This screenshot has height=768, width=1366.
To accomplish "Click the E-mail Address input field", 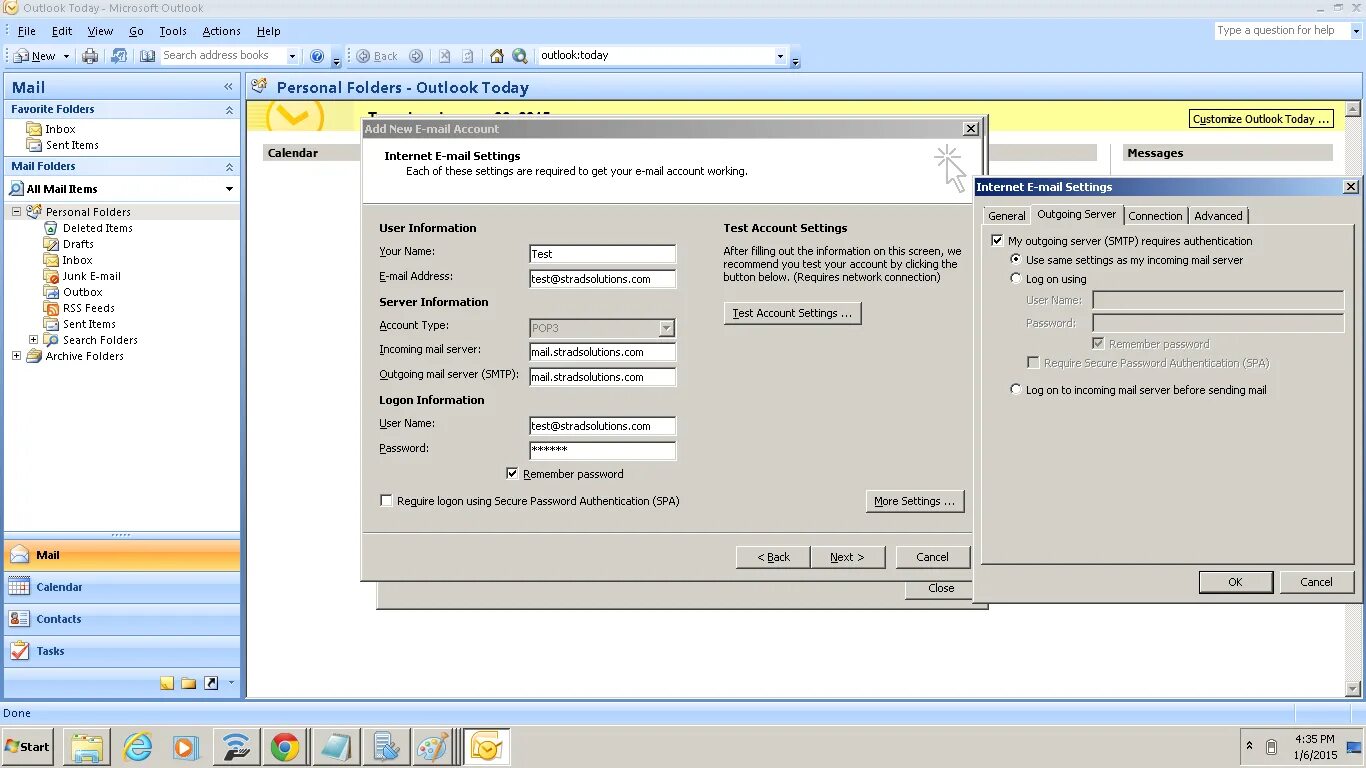I will [602, 279].
